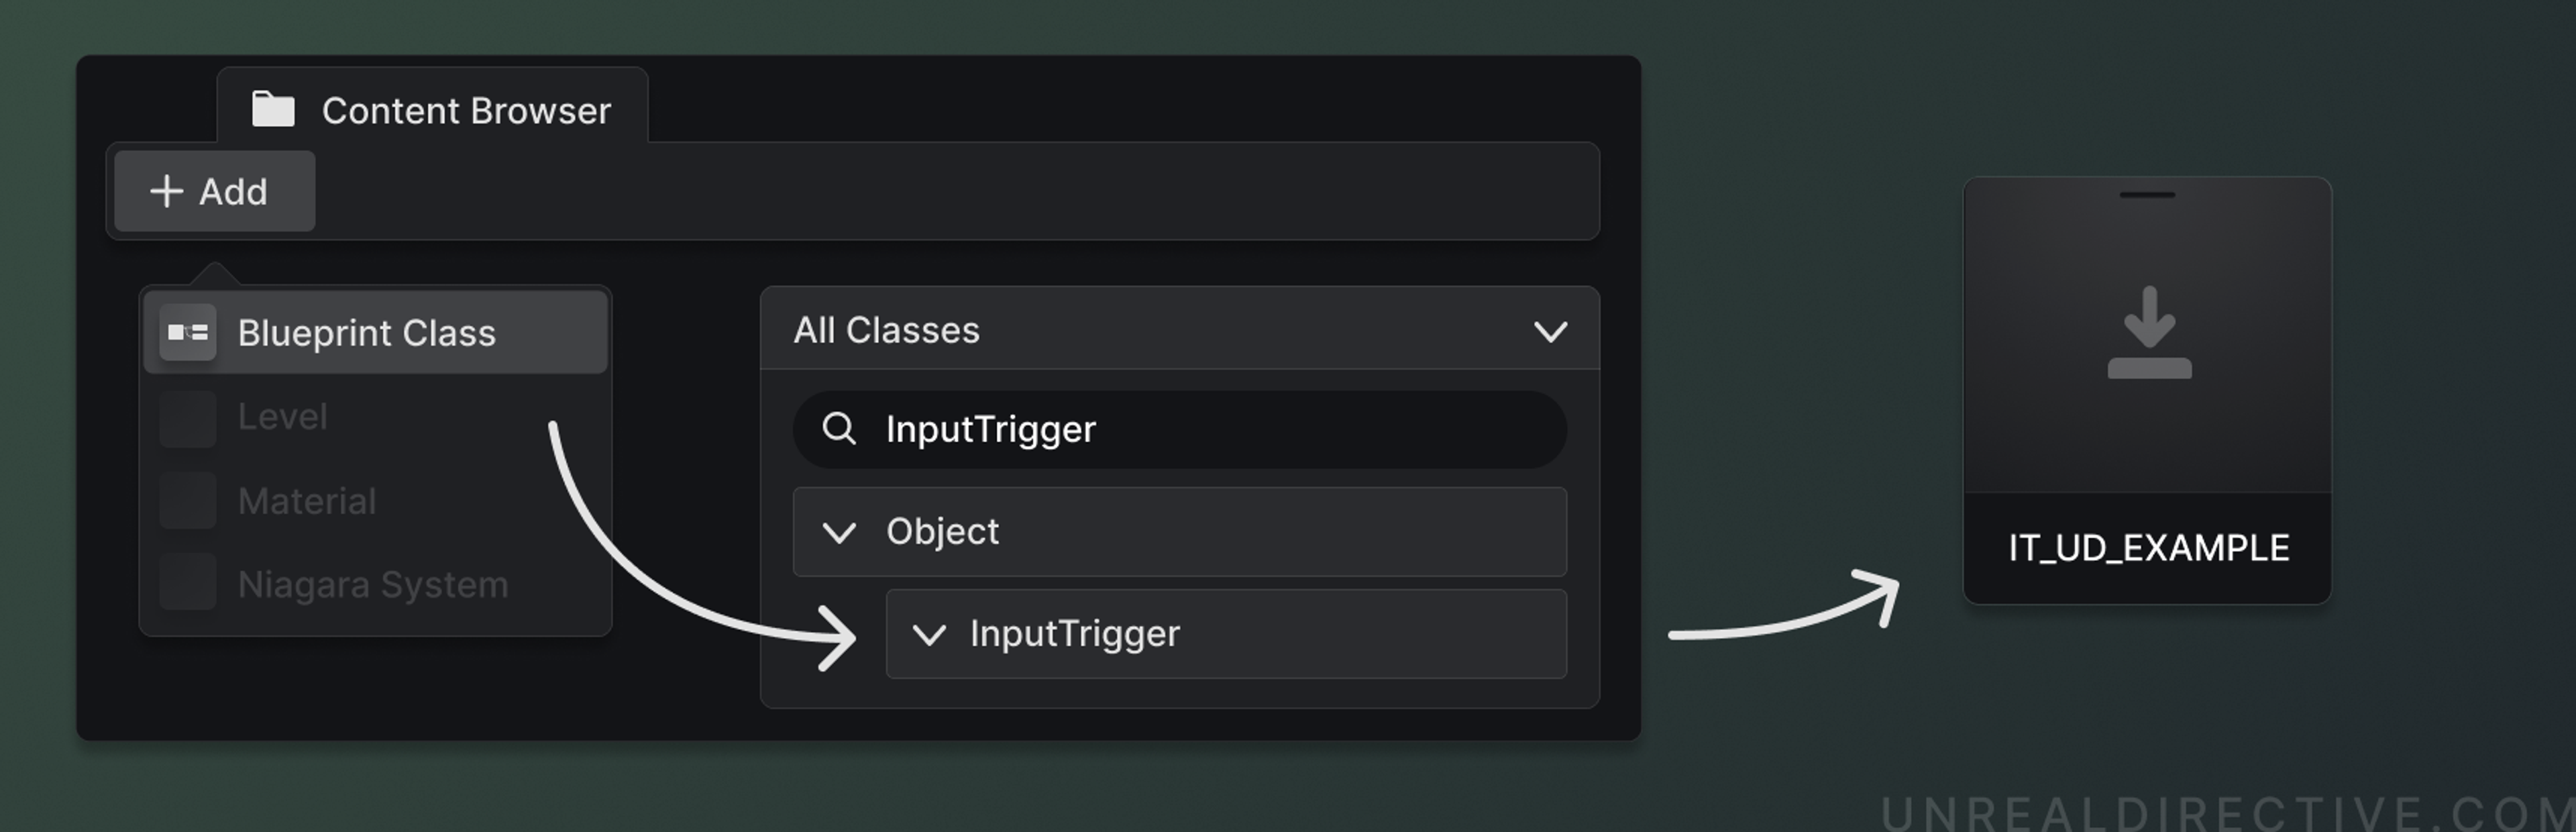Open the All Classes dropdown

(1551, 330)
